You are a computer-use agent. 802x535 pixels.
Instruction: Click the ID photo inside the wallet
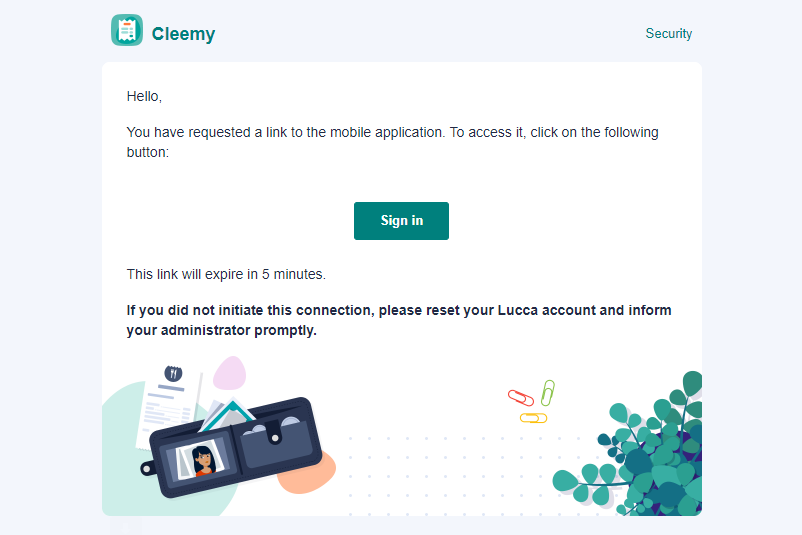(201, 460)
